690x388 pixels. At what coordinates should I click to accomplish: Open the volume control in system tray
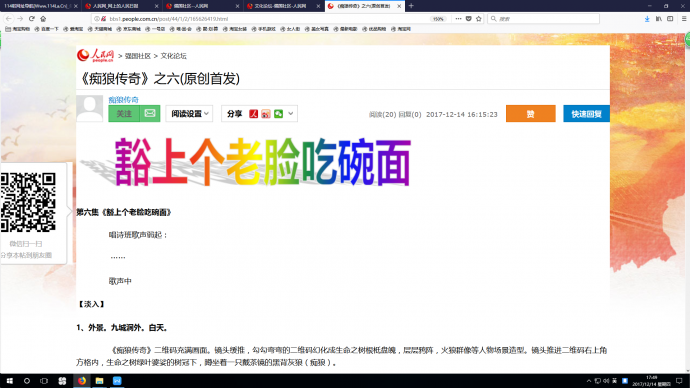(606, 381)
